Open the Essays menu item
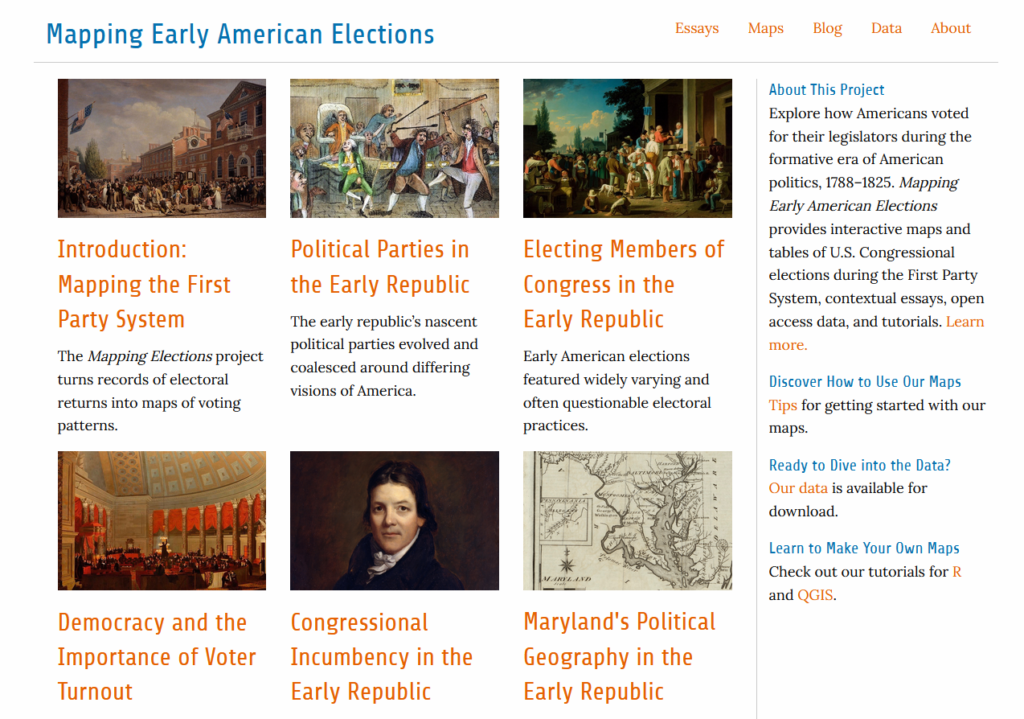The height and width of the screenshot is (719, 1024). click(x=696, y=28)
